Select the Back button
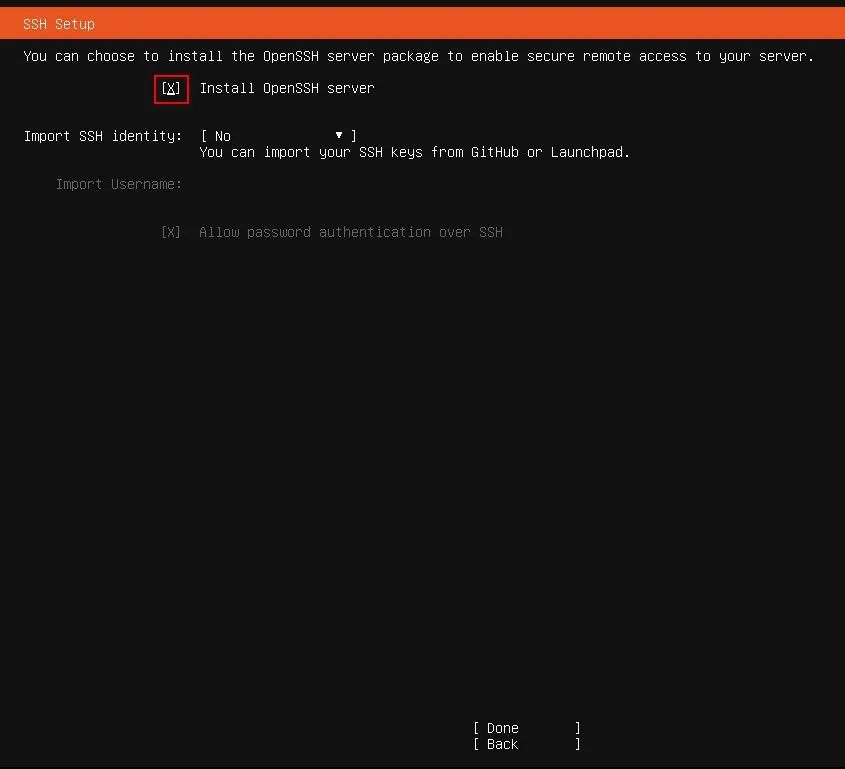The width and height of the screenshot is (845, 769). (x=527, y=744)
